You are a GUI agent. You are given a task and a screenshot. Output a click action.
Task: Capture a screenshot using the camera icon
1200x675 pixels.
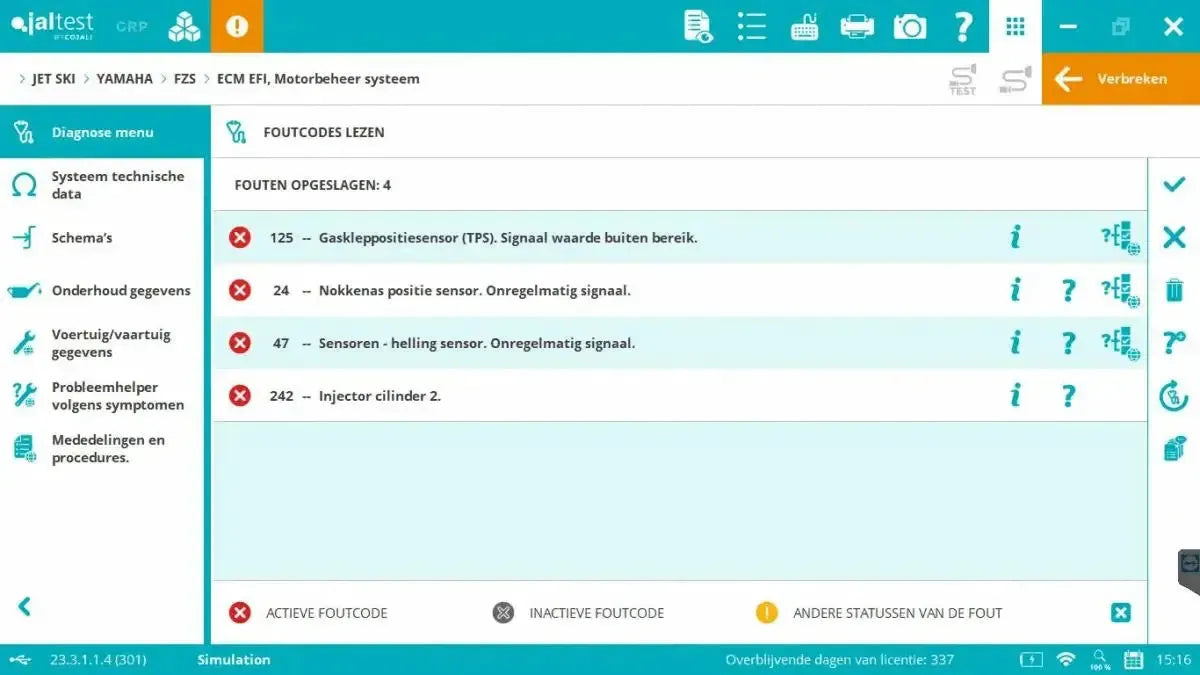(x=909, y=25)
